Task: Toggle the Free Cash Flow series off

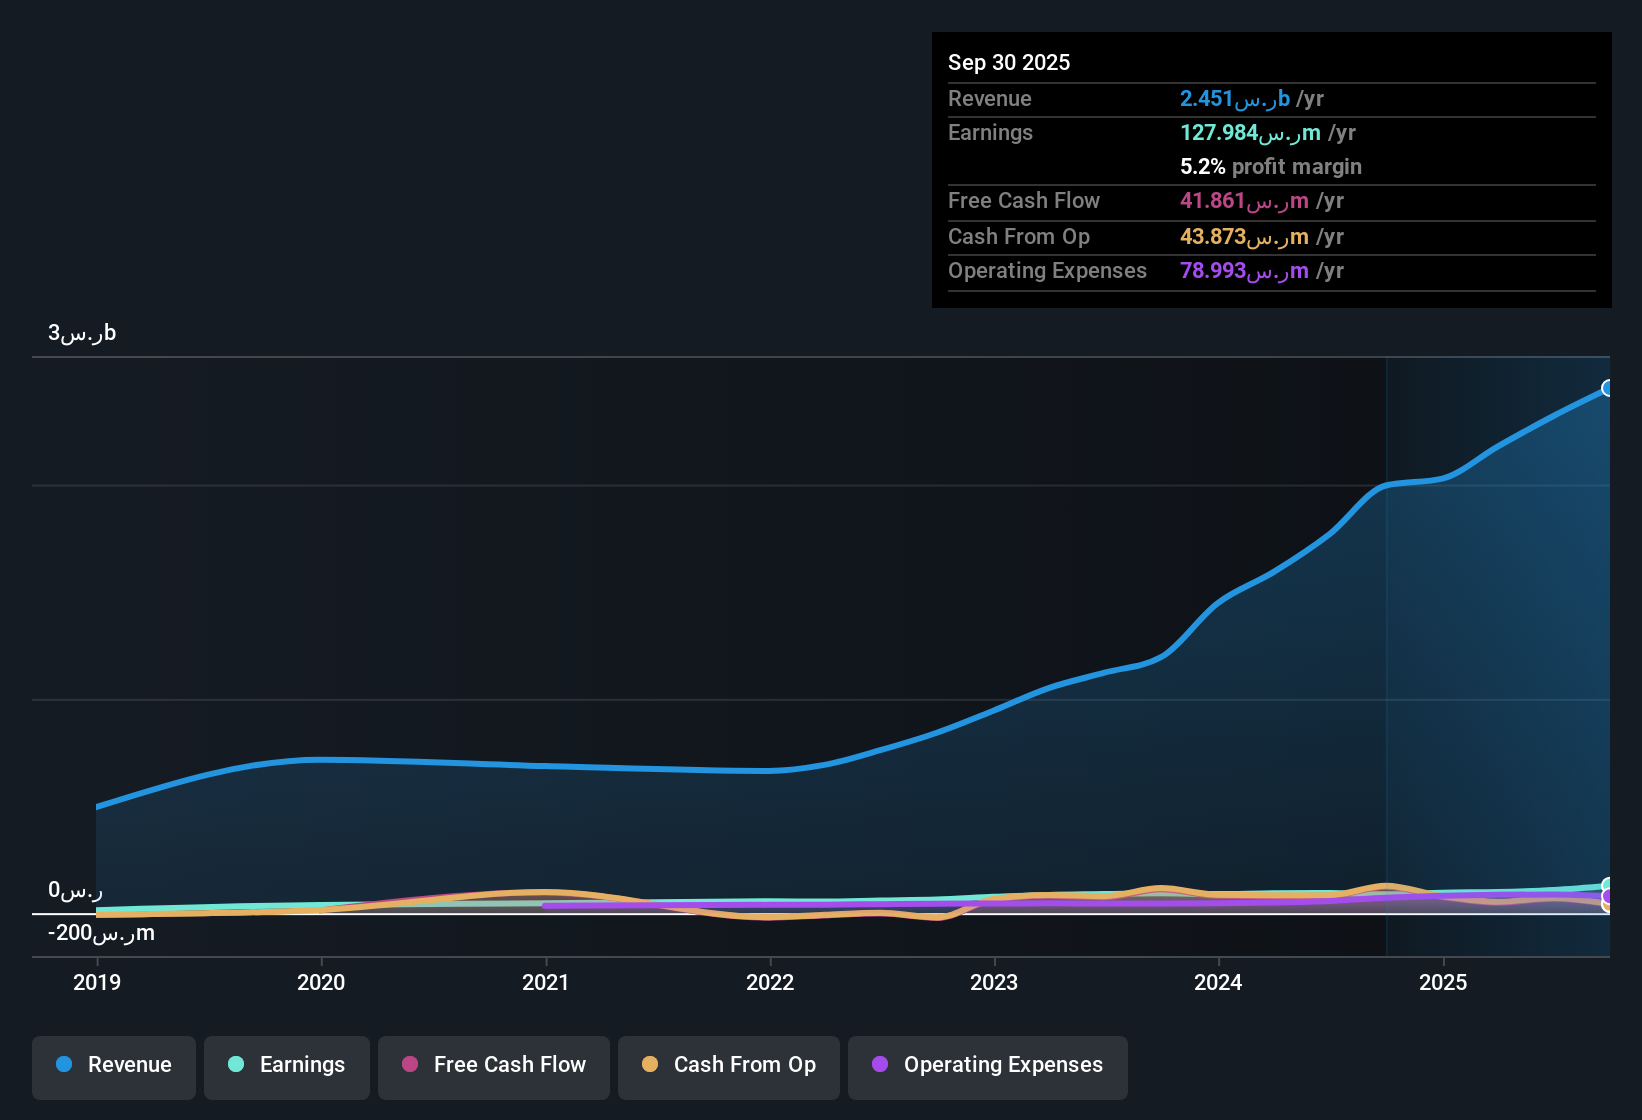Action: [x=493, y=1065]
